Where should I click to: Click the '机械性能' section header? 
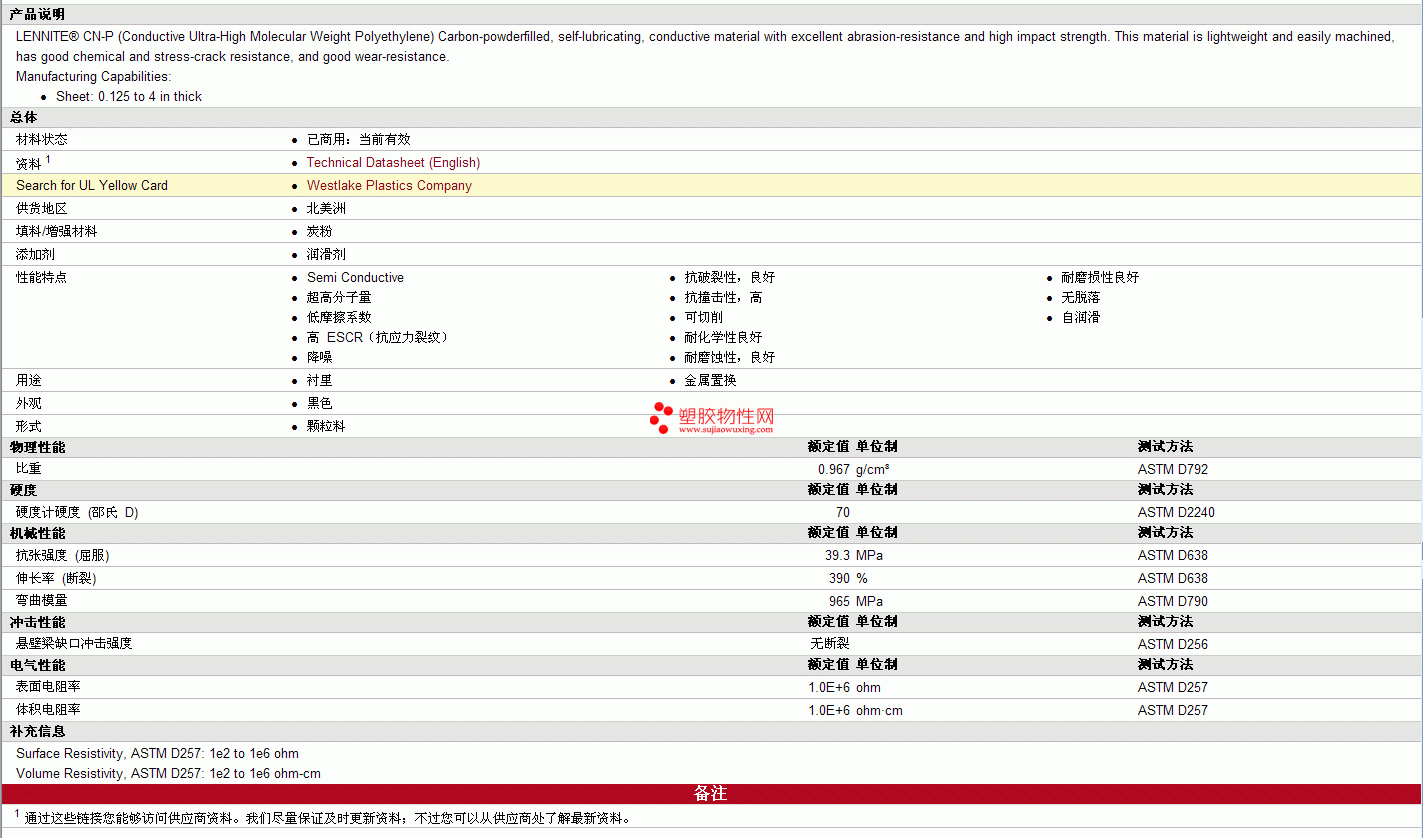pyautogui.click(x=37, y=532)
